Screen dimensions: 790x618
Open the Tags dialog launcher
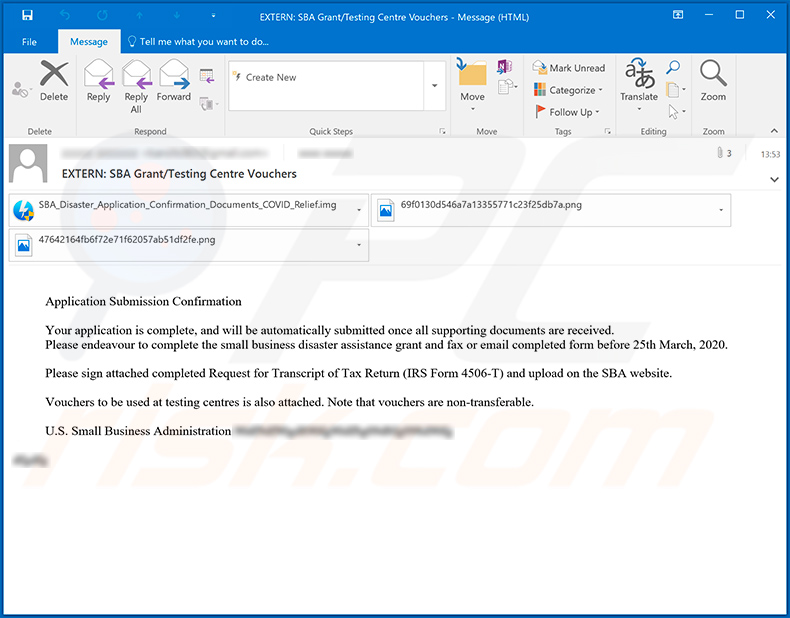coord(608,131)
